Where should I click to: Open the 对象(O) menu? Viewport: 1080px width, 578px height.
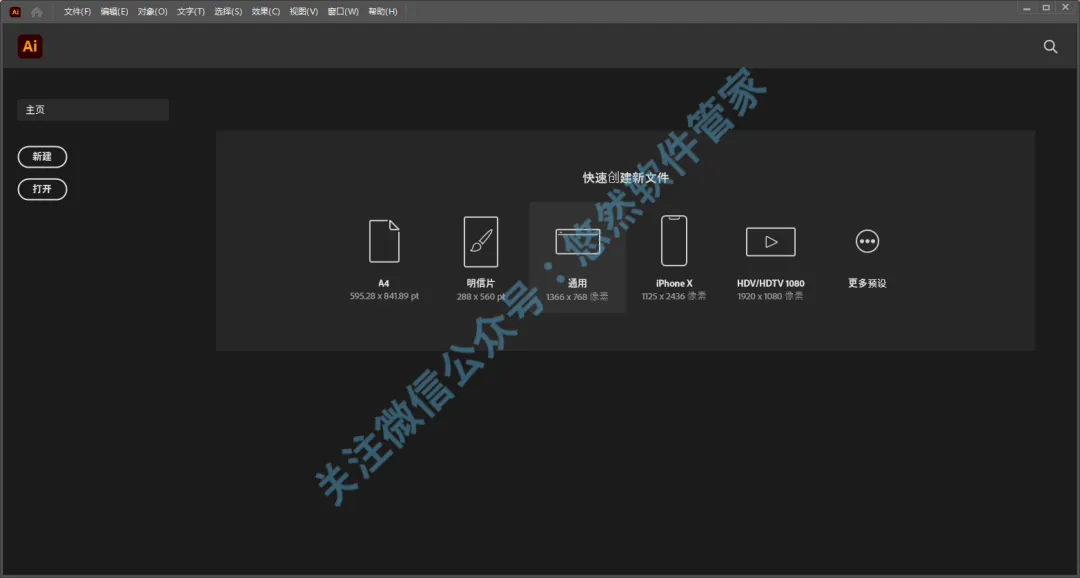(152, 12)
